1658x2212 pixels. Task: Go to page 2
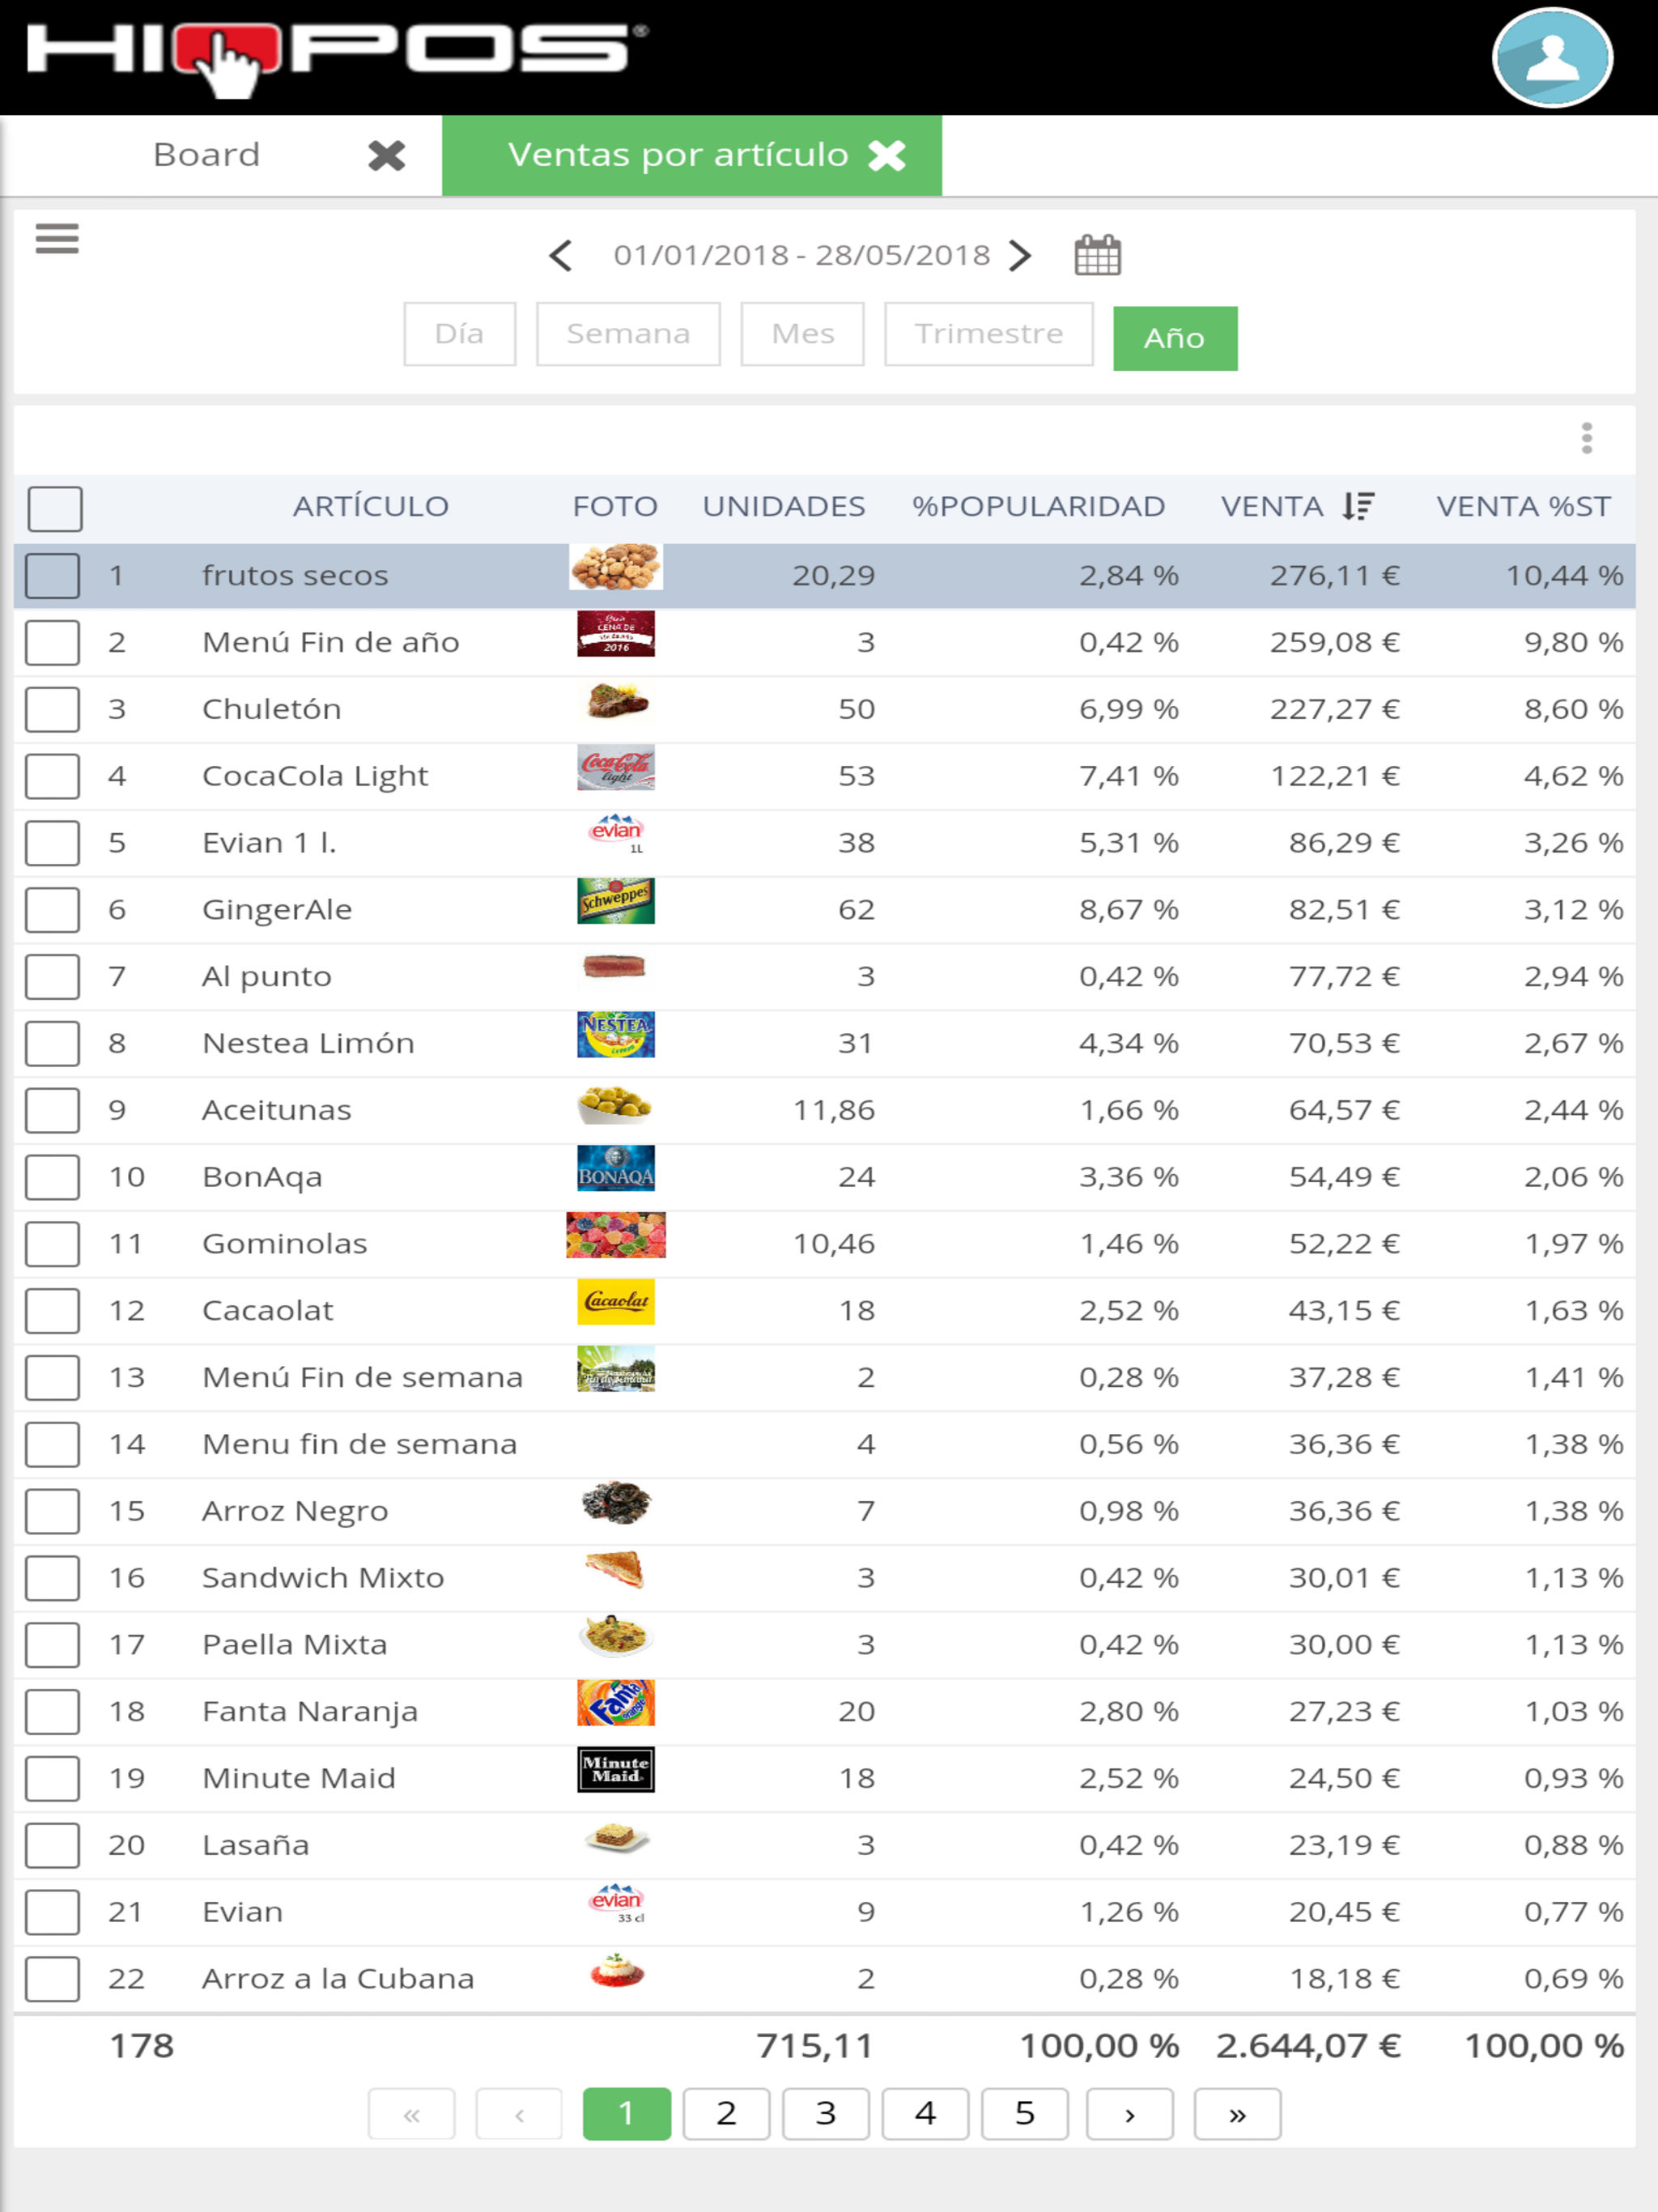[x=726, y=2114]
